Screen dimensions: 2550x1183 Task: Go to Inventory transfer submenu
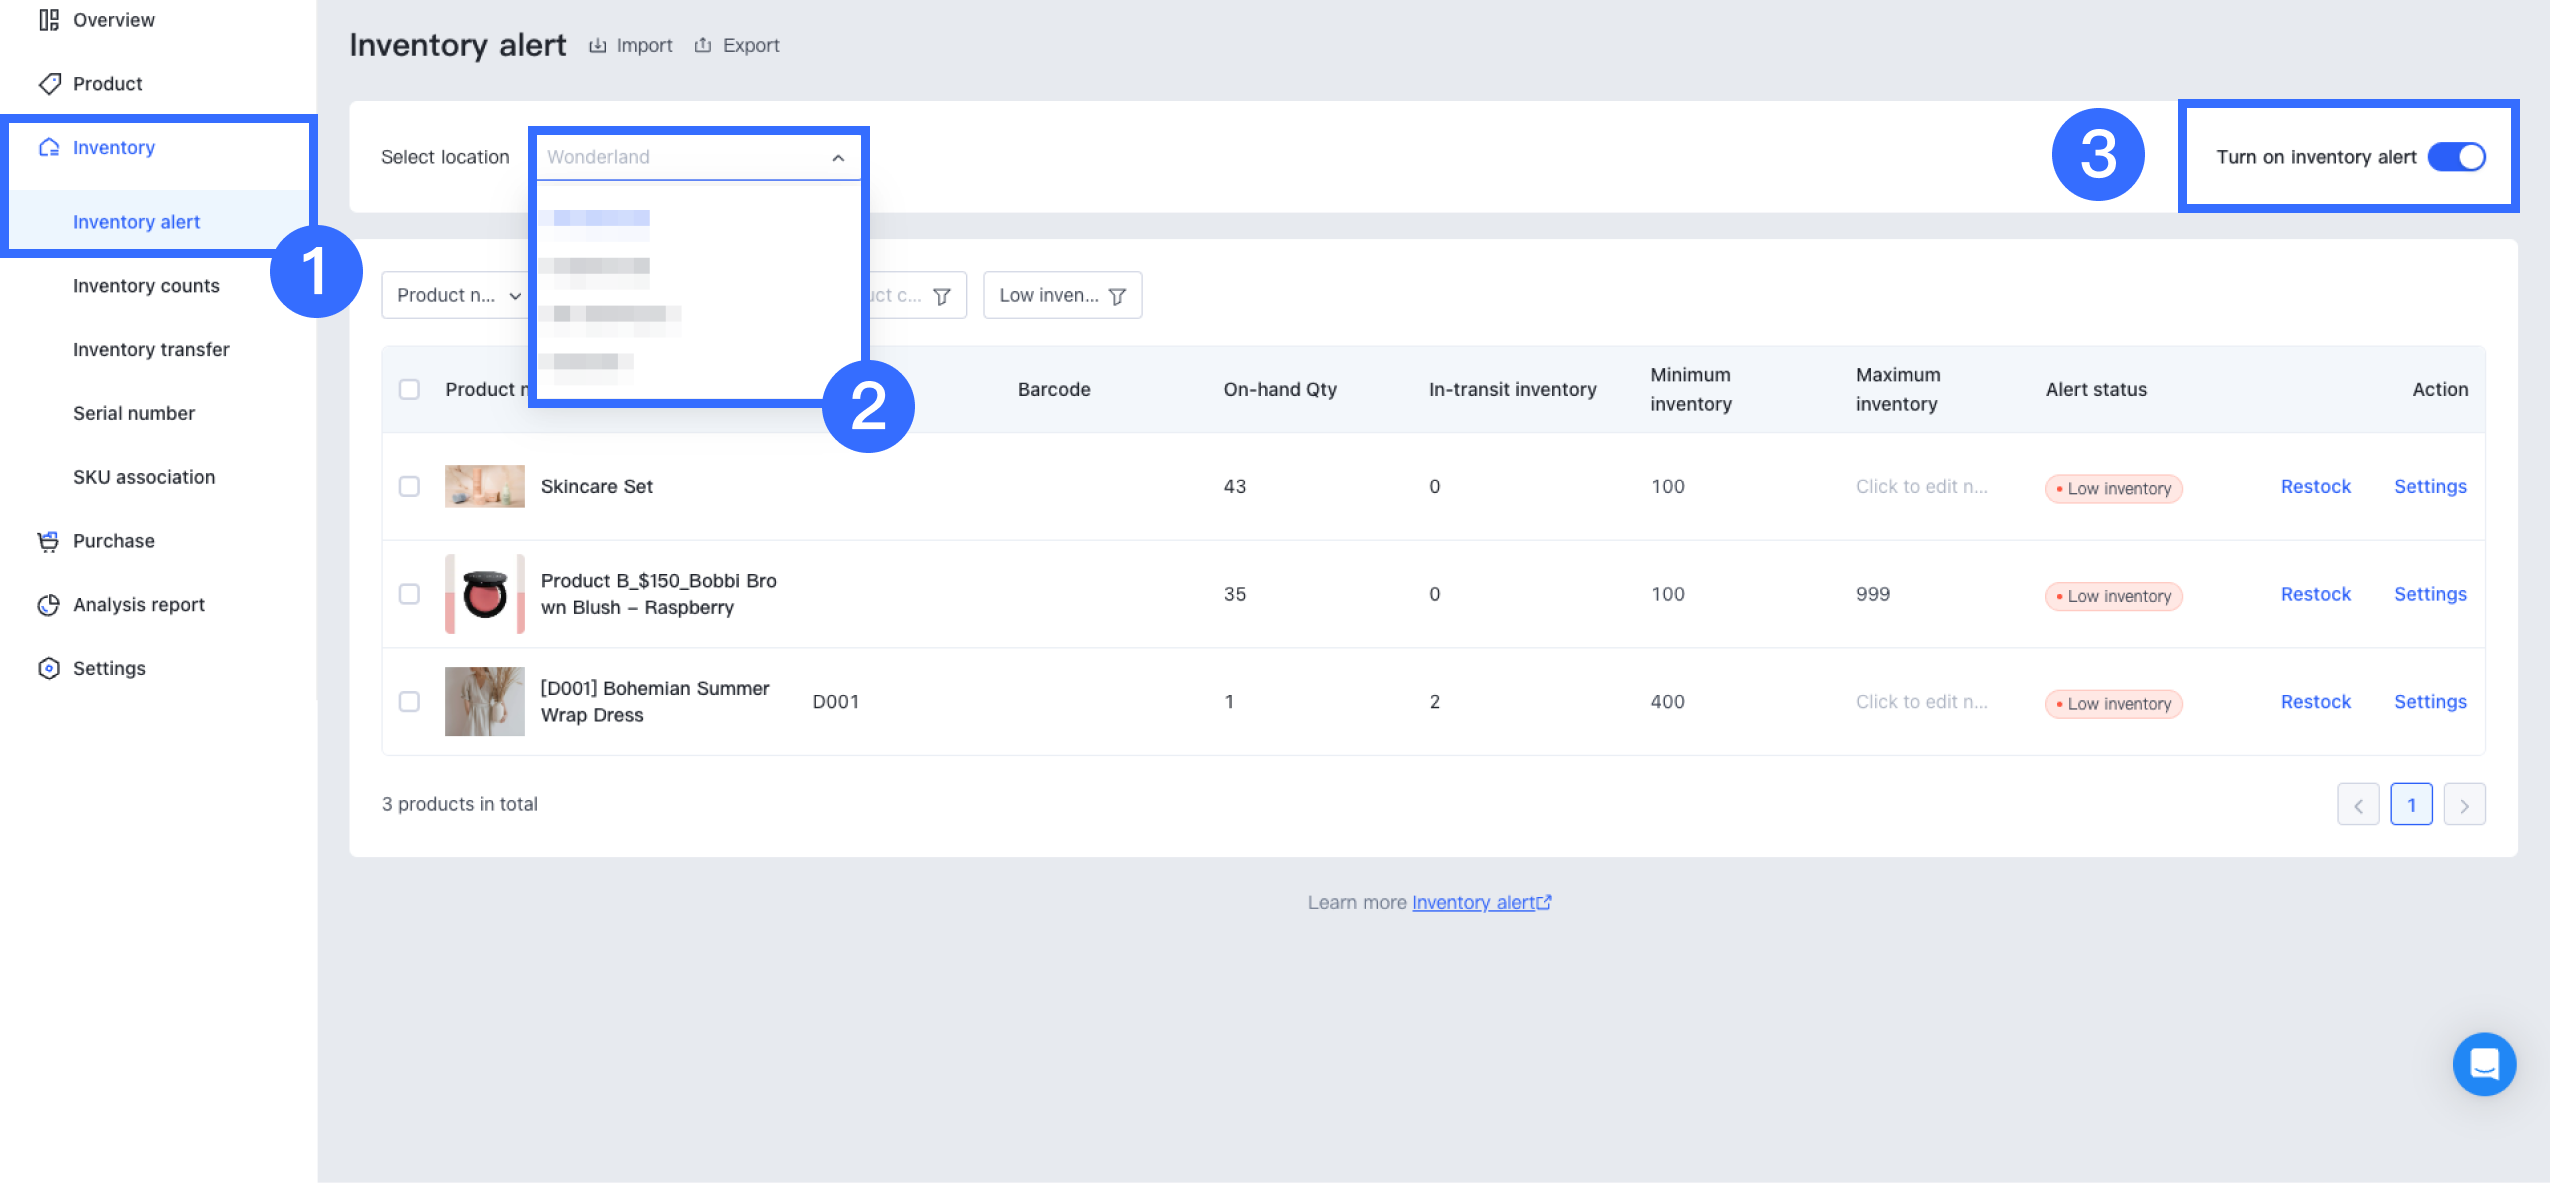[x=151, y=350]
